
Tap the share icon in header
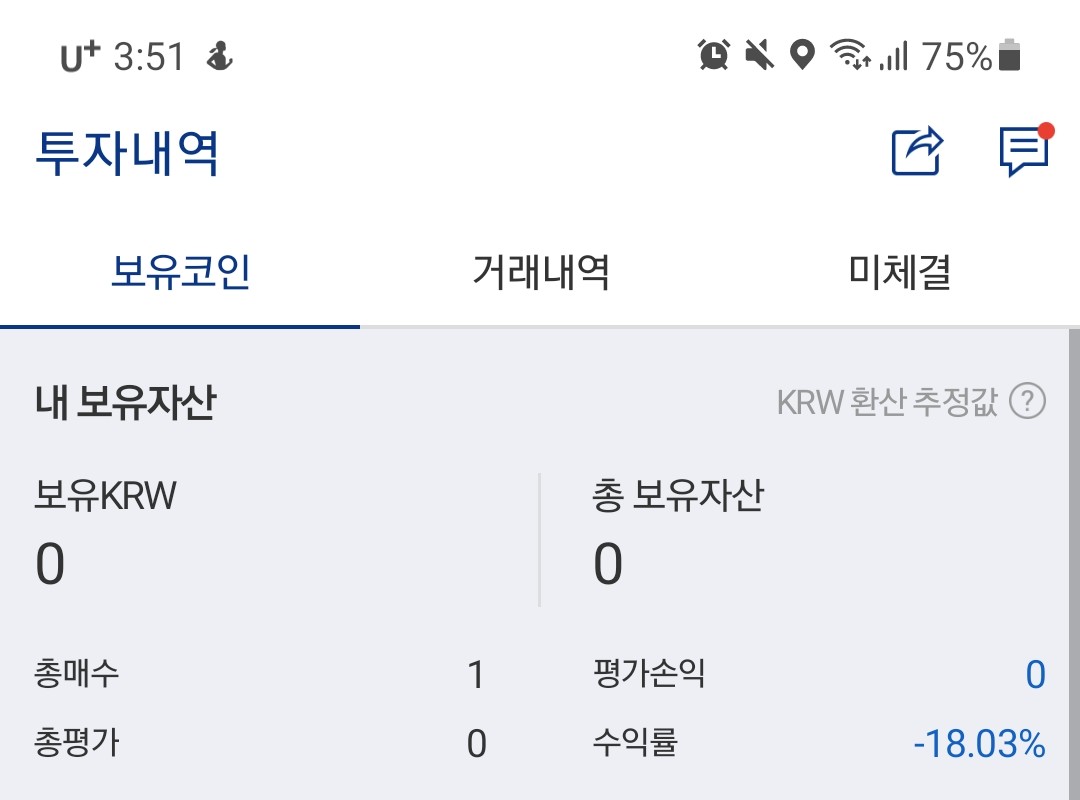click(x=916, y=152)
